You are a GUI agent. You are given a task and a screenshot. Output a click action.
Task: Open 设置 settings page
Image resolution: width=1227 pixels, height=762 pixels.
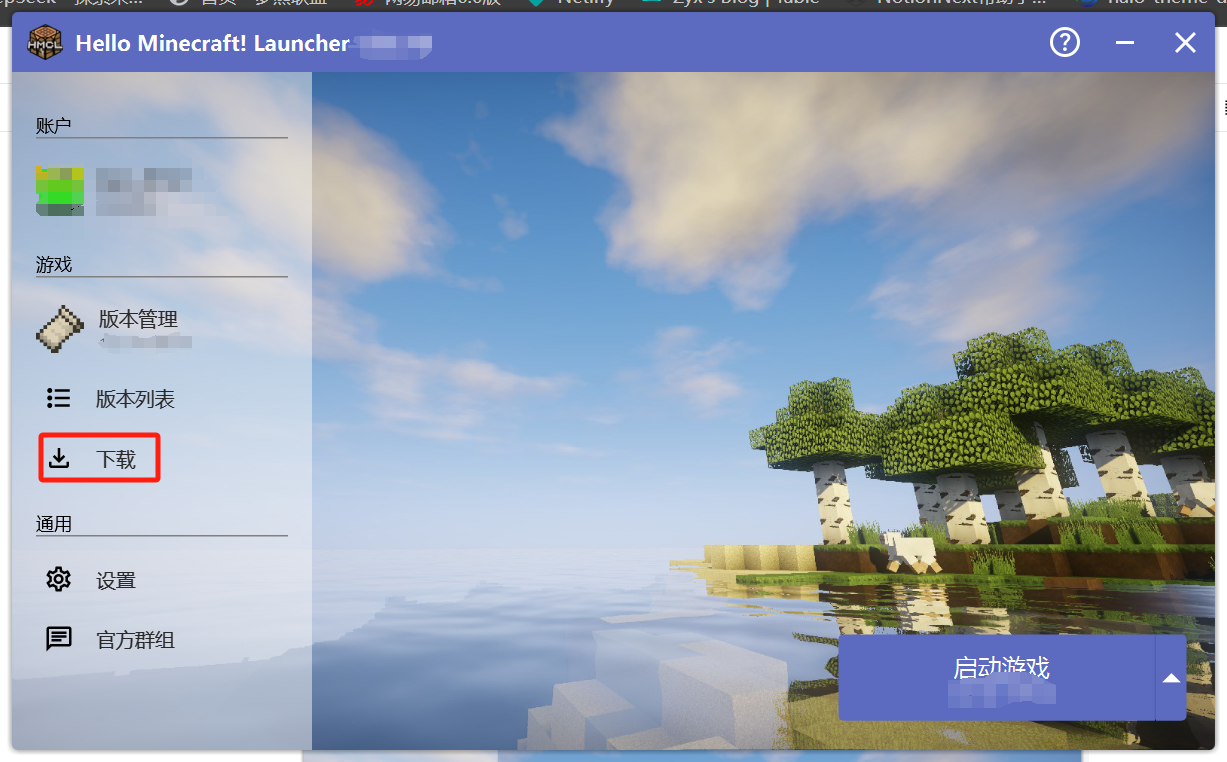[162, 580]
